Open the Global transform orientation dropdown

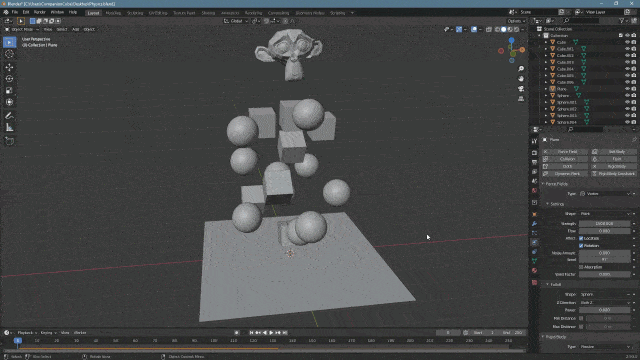coord(236,21)
